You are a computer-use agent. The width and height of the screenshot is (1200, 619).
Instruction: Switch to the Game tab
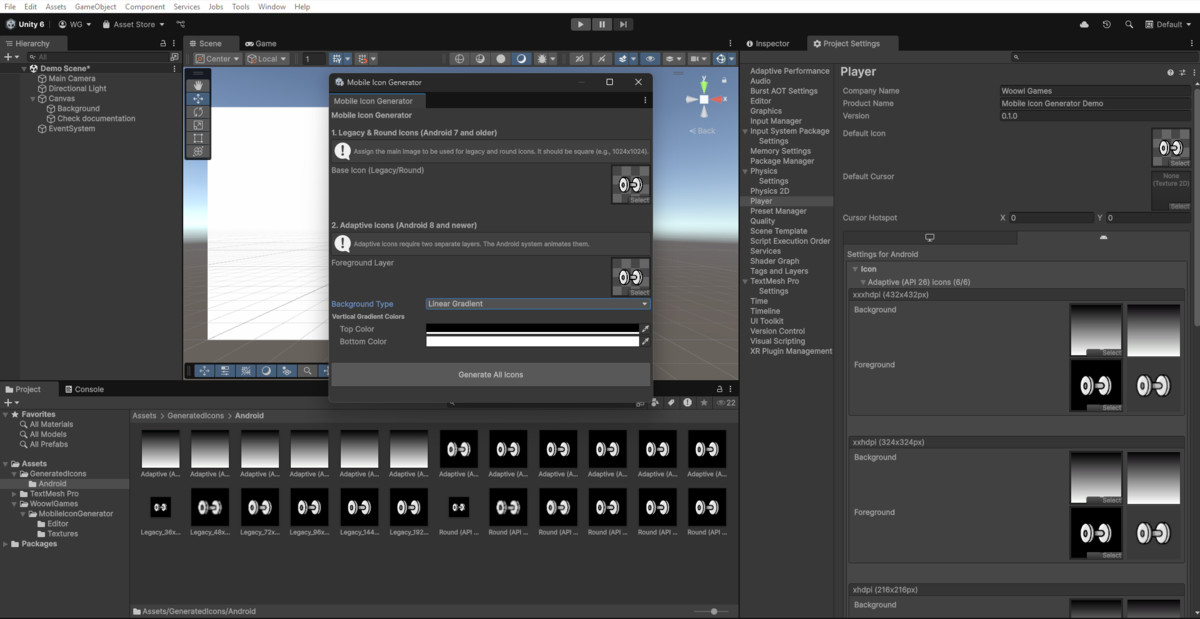pos(261,44)
